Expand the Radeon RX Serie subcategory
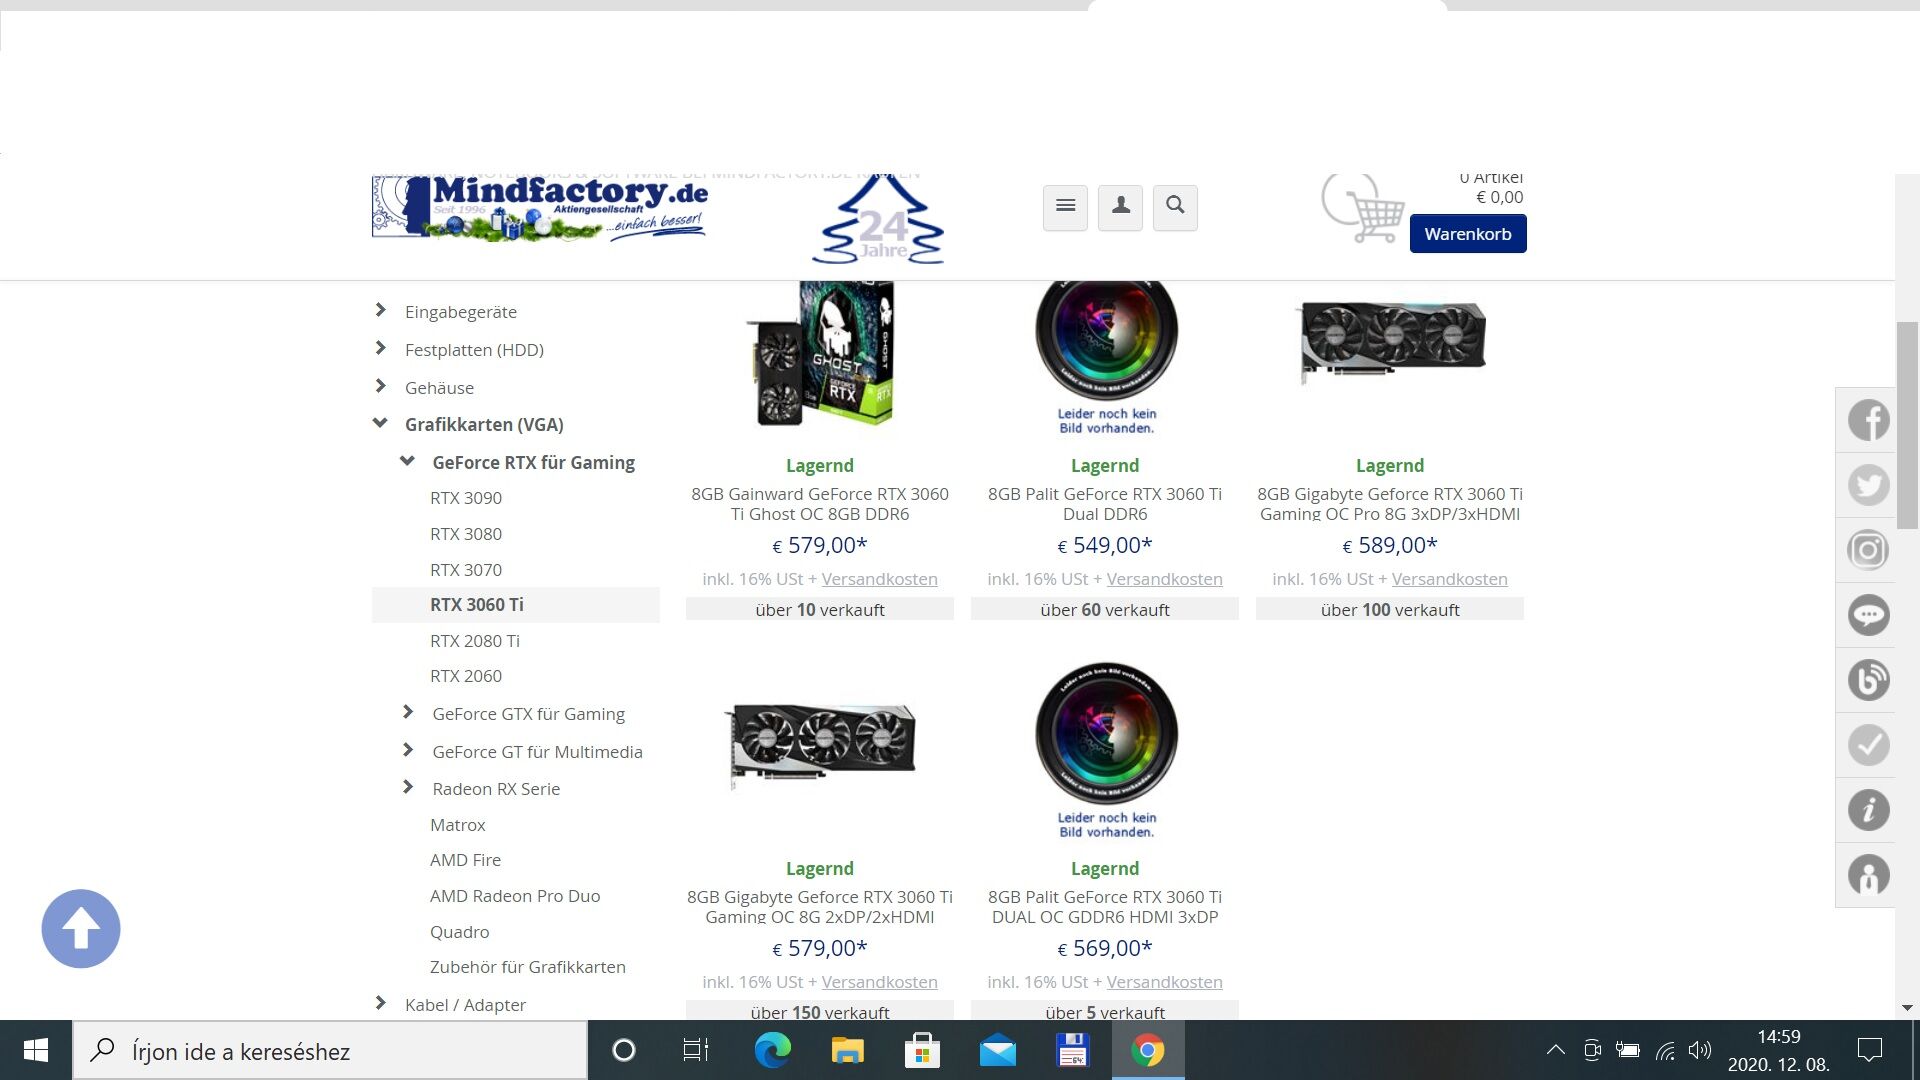Viewport: 1920px width, 1080px height. tap(407, 788)
